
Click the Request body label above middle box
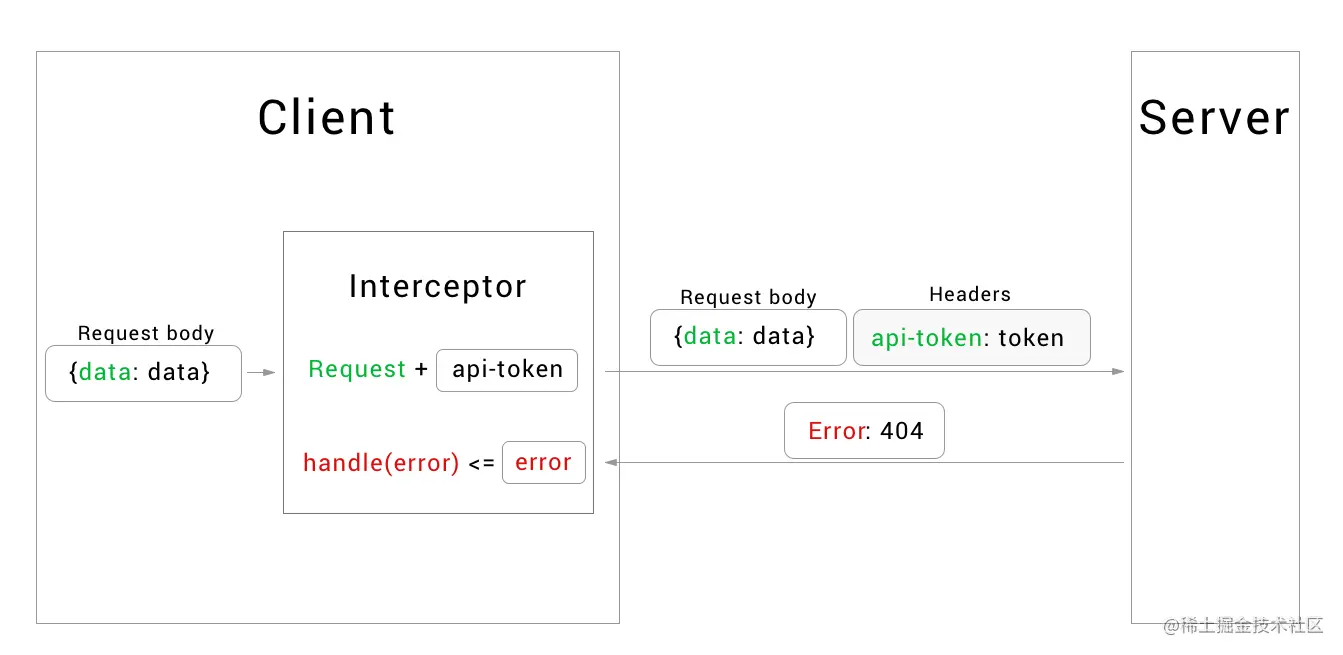point(748,297)
